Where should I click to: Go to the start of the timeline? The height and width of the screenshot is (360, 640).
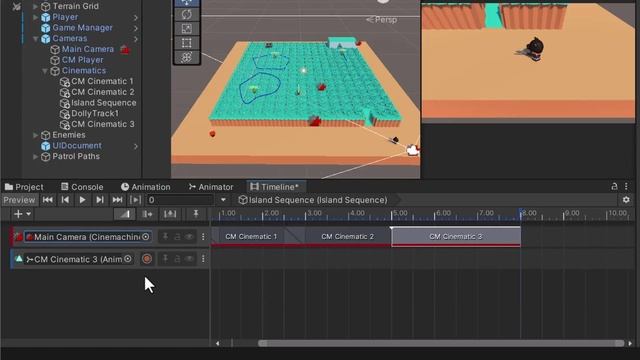pyautogui.click(x=48, y=200)
